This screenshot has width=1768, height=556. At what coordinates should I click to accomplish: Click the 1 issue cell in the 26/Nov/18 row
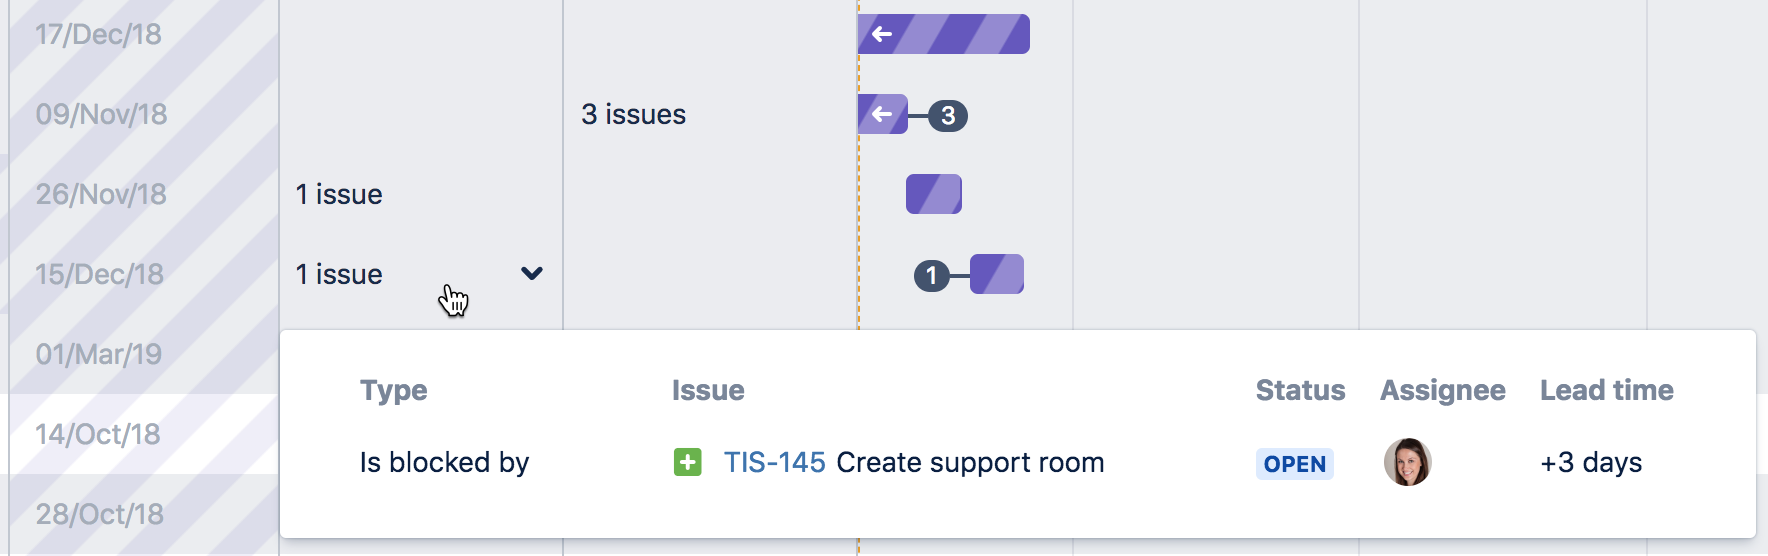click(339, 194)
